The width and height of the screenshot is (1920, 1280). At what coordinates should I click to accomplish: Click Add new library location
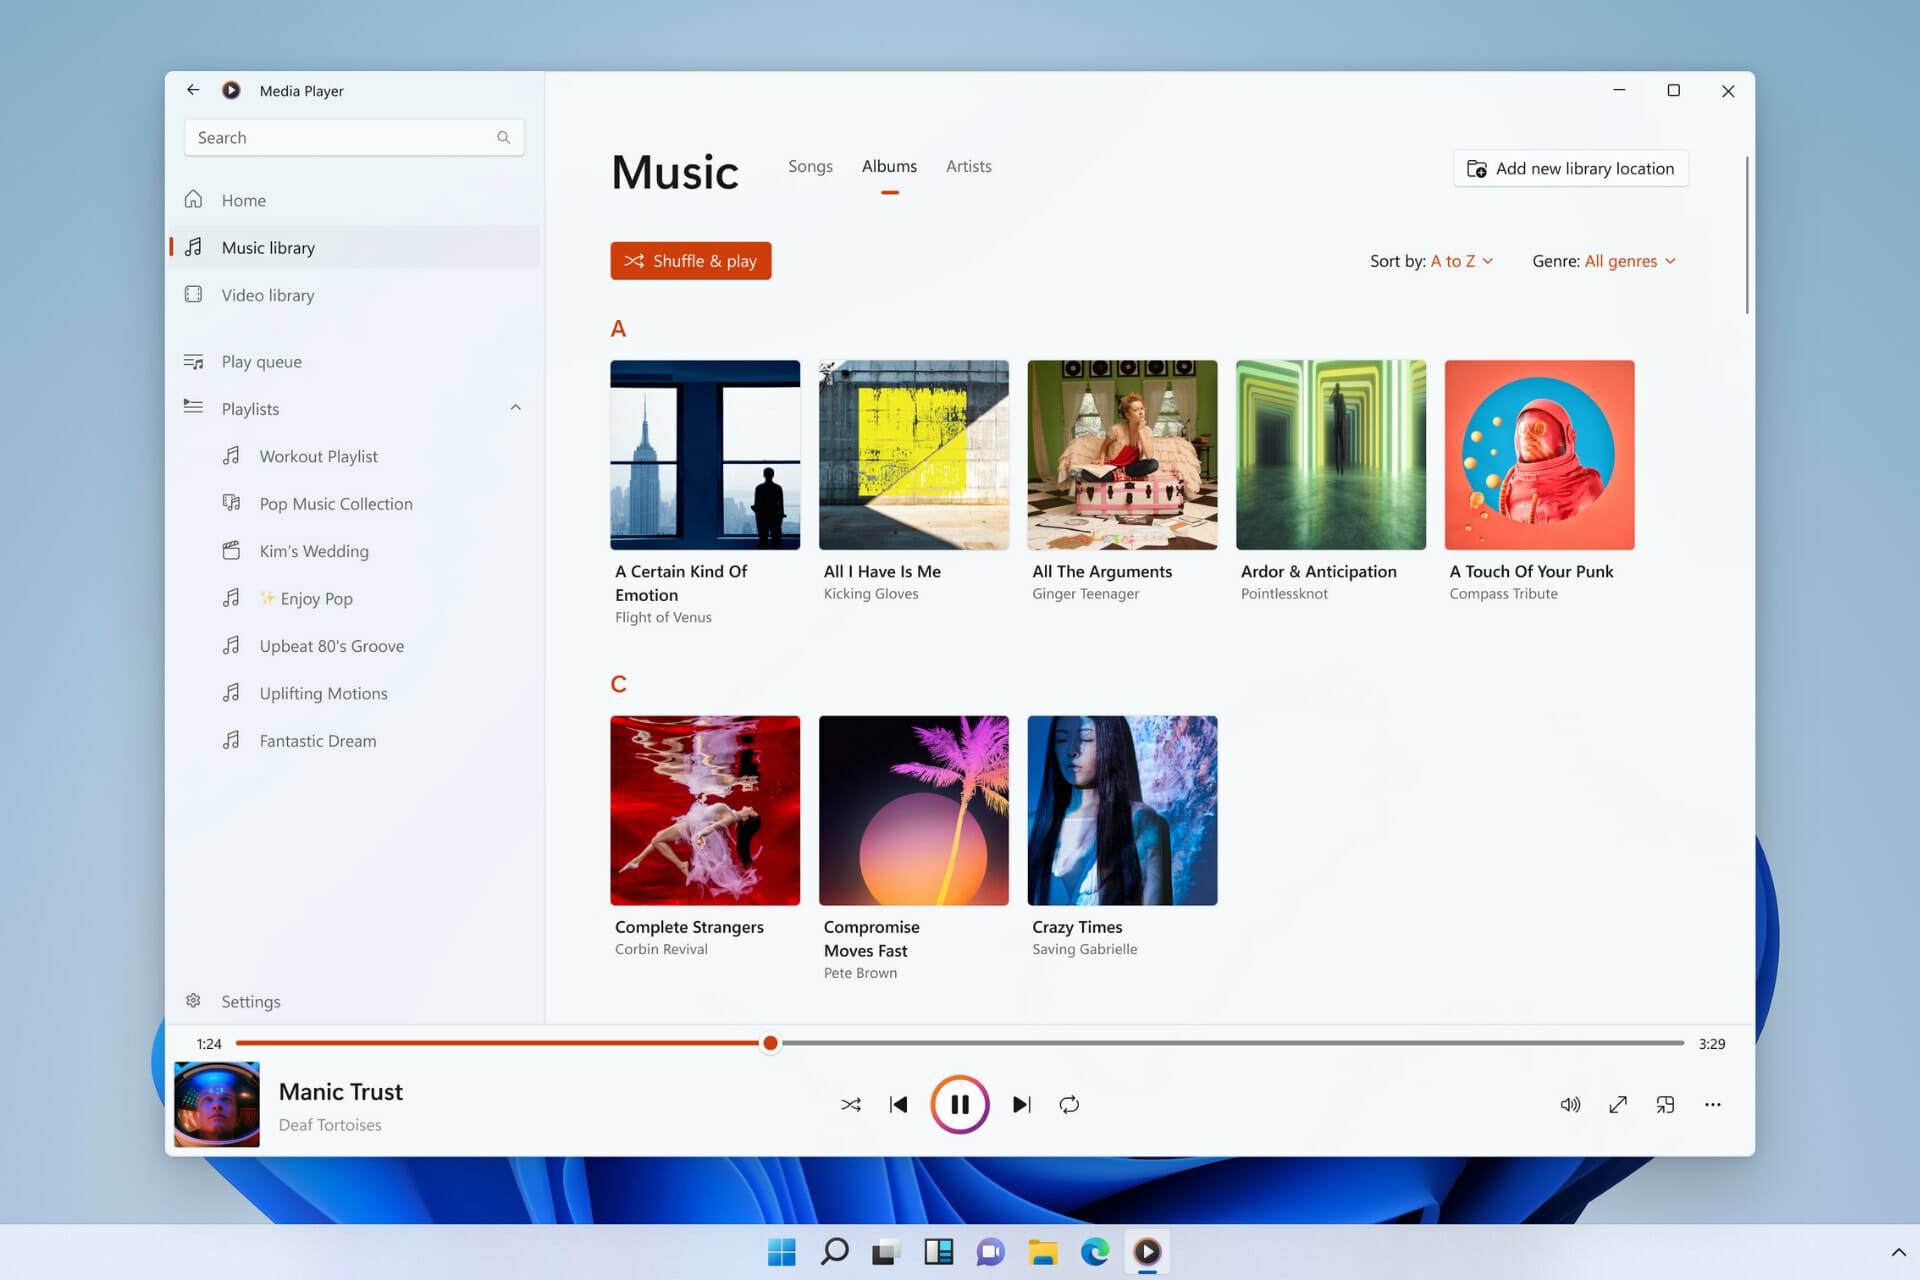click(x=1570, y=168)
